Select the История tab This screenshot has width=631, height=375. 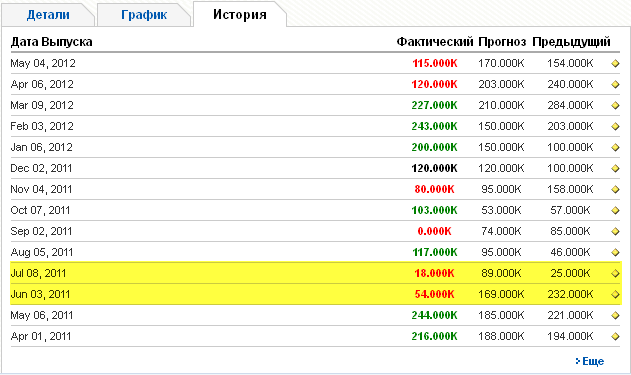[239, 14]
